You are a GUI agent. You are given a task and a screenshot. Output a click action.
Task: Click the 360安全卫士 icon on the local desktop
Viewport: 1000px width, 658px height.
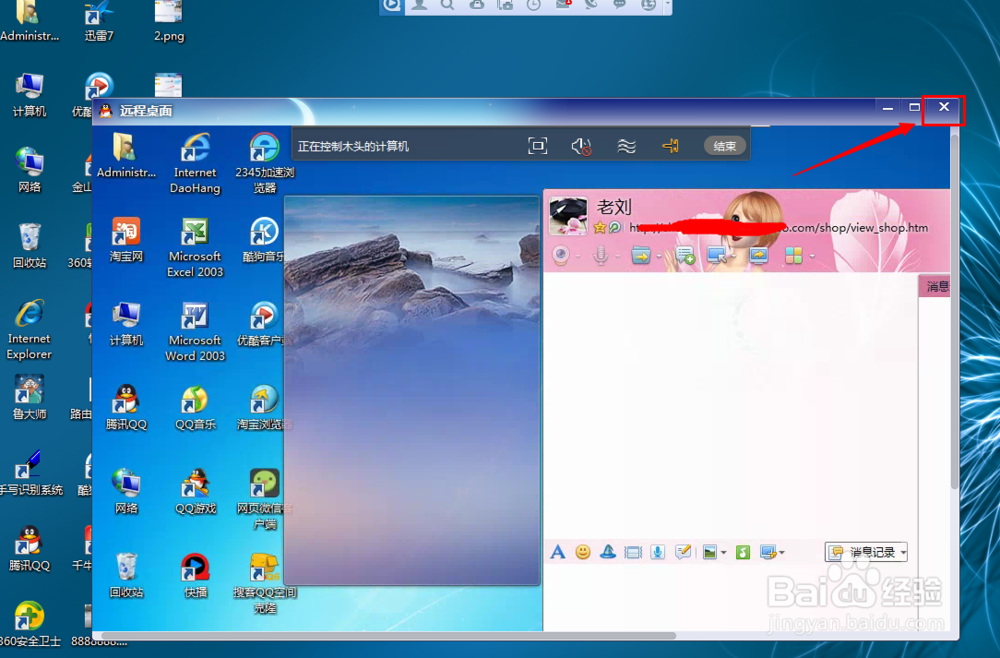click(x=29, y=624)
